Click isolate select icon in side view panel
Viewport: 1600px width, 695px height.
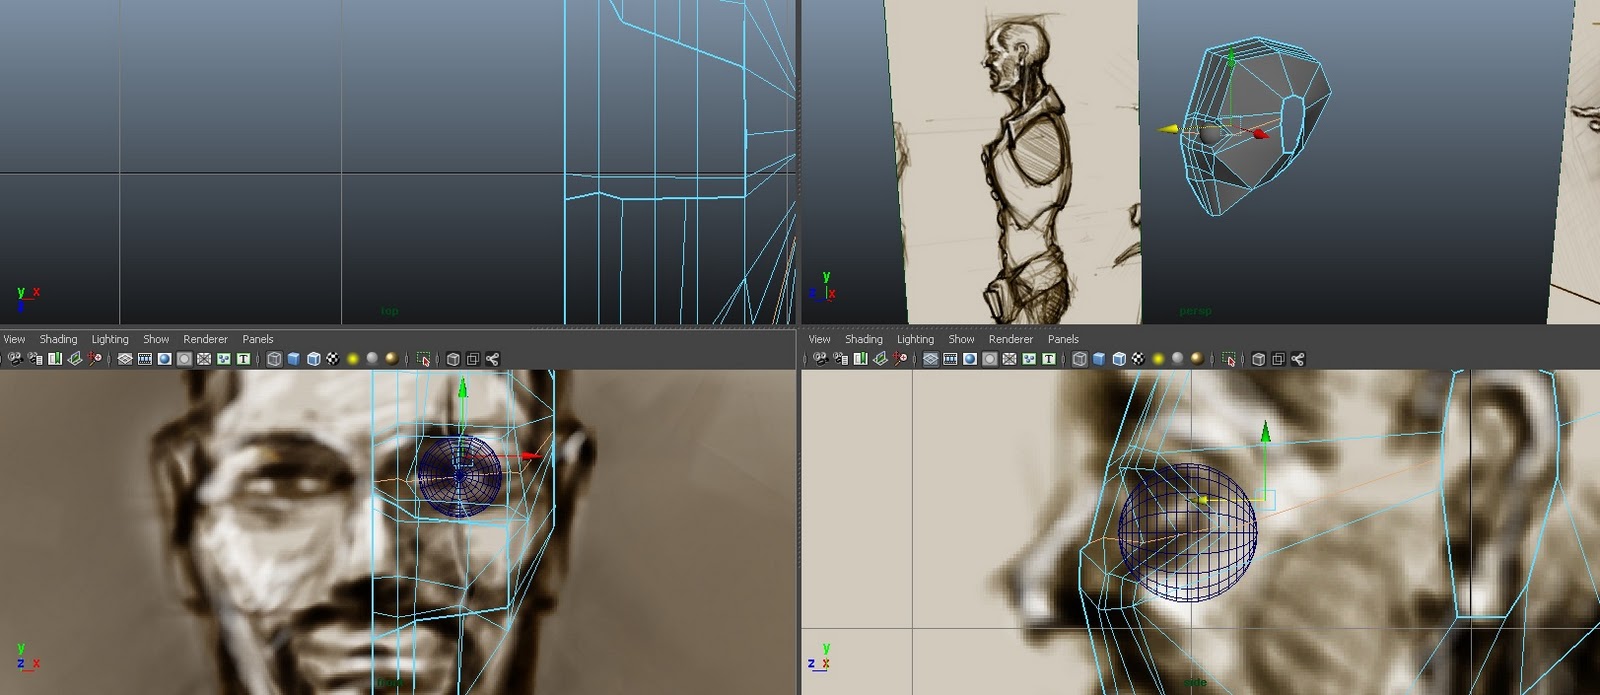coord(1228,359)
